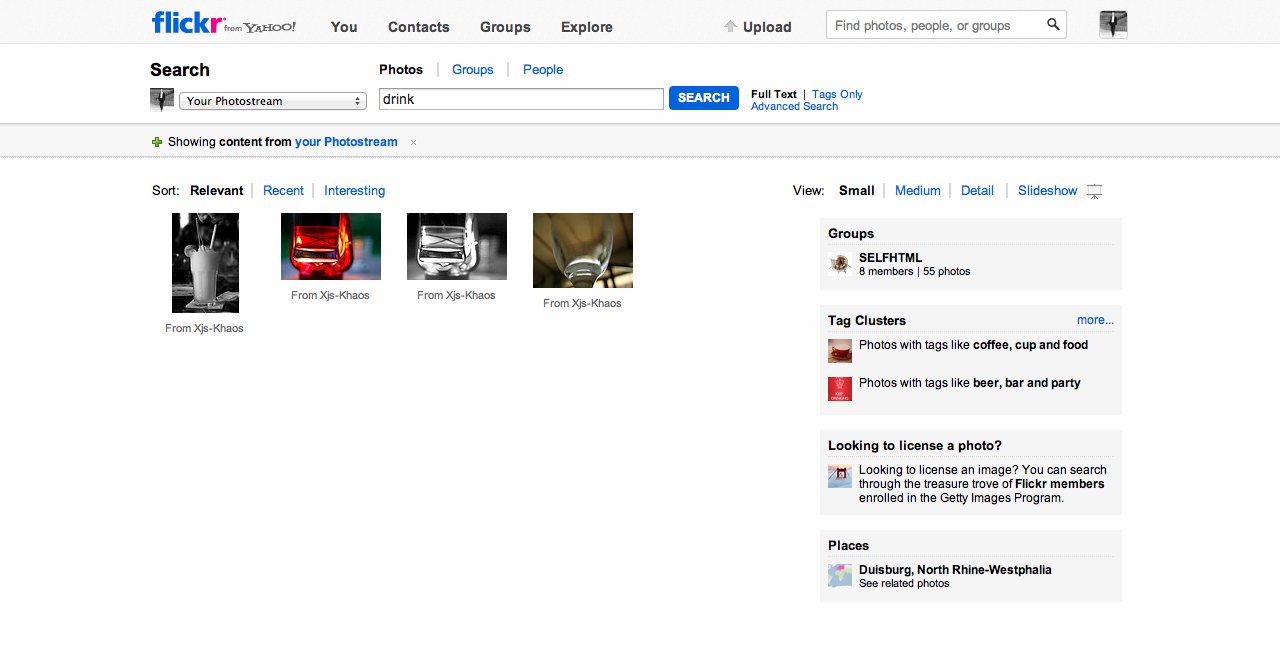Open Photos with tags like beer, bar and party
Screen dimensions: 1280x647
(x=969, y=383)
